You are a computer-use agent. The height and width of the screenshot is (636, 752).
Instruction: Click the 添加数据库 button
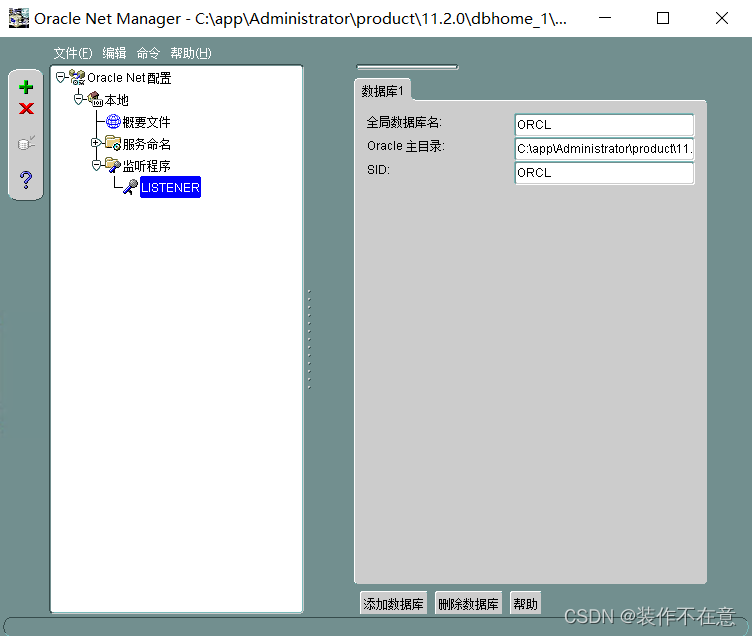click(393, 603)
